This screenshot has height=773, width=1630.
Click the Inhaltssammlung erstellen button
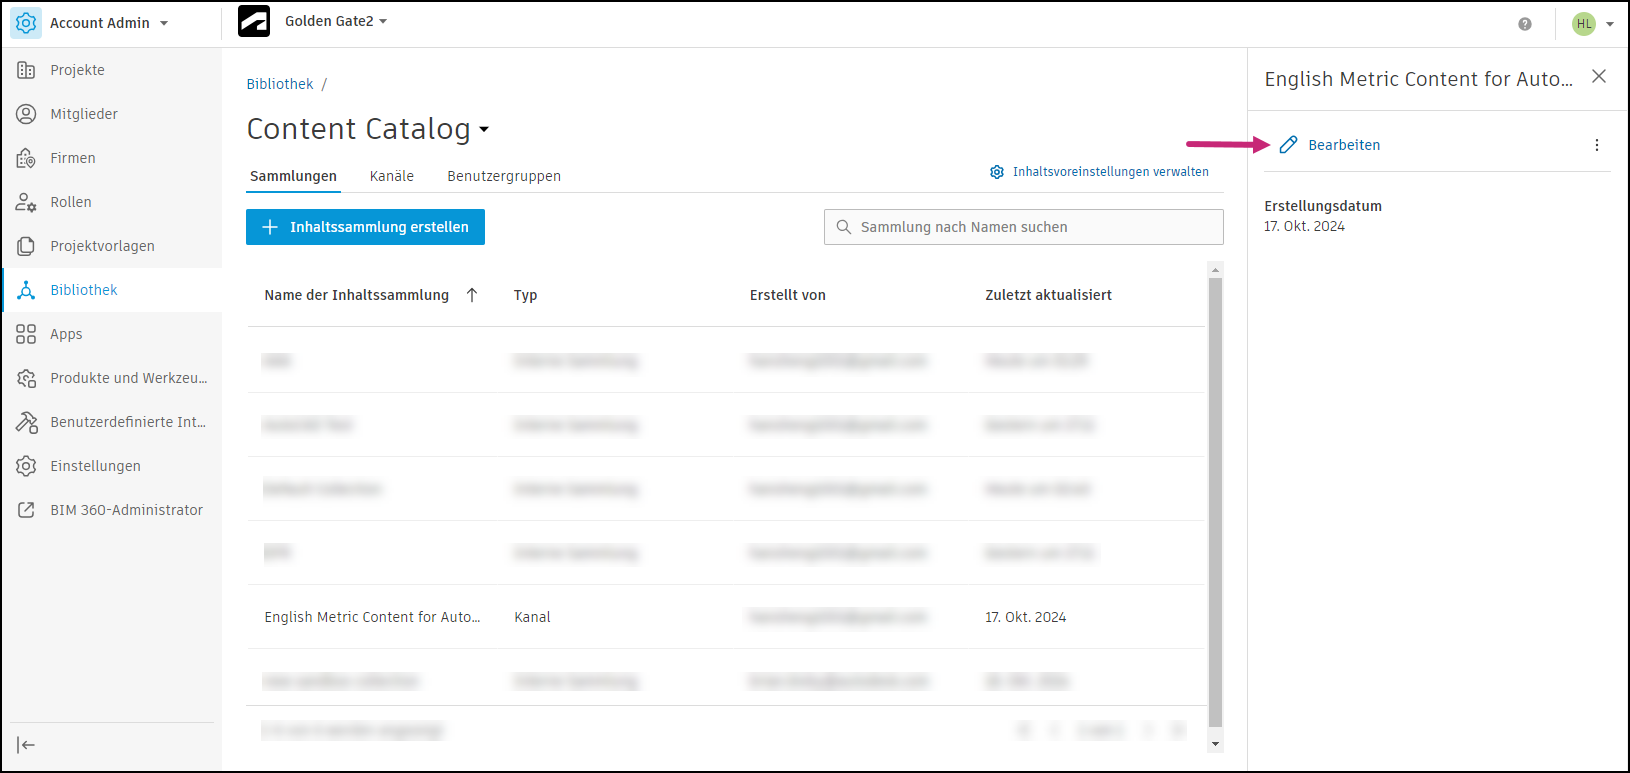[x=365, y=227]
